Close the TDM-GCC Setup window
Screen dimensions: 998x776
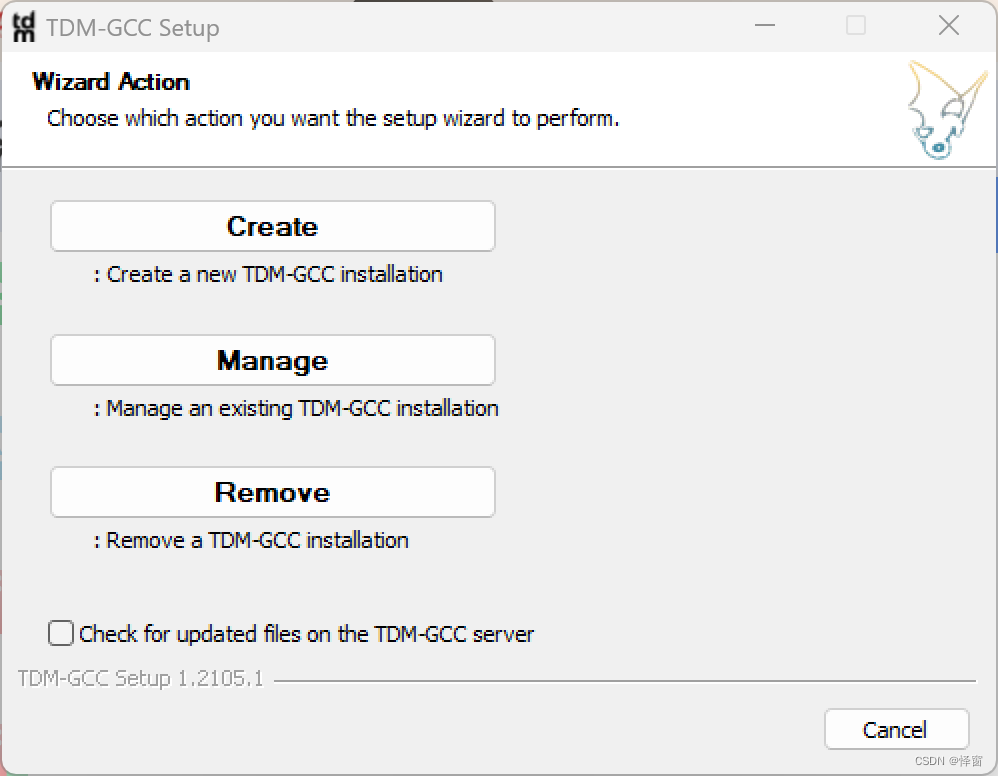coord(949,26)
